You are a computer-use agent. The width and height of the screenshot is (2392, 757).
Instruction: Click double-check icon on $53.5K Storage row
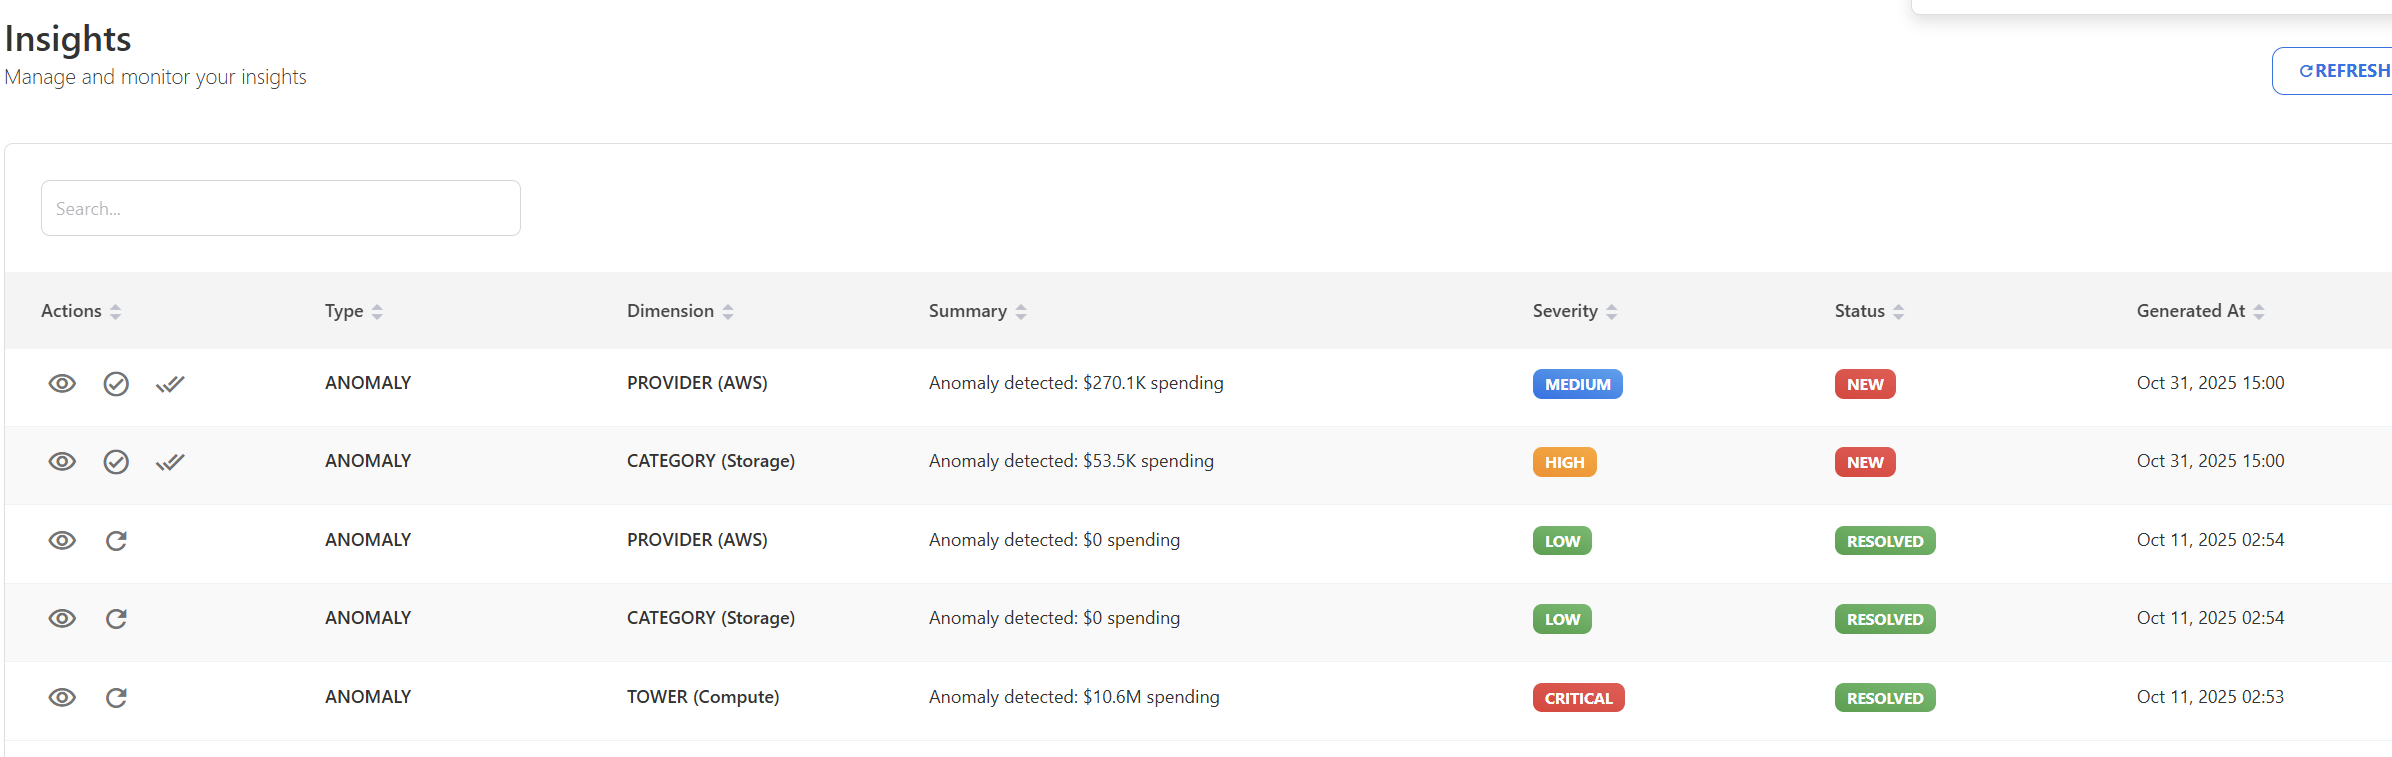coord(170,462)
